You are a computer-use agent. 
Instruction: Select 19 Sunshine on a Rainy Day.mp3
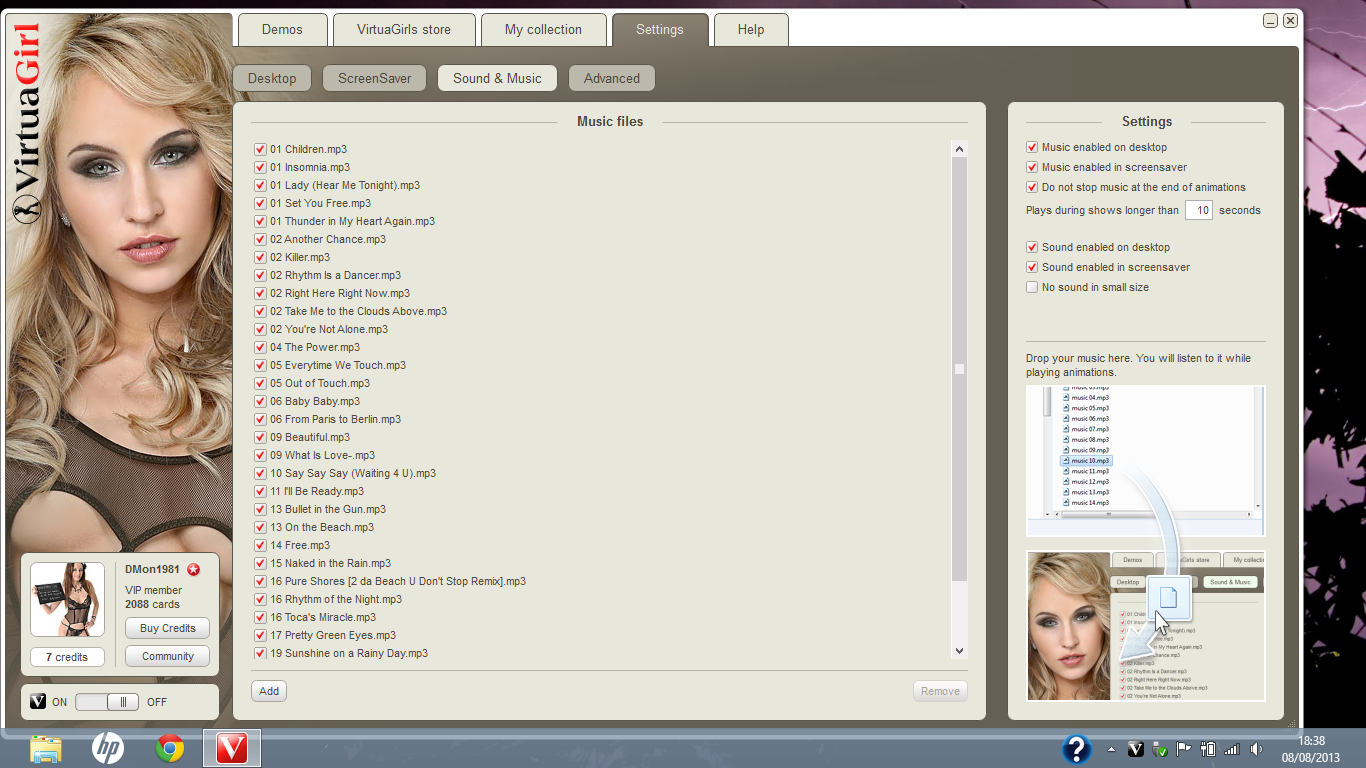point(349,653)
